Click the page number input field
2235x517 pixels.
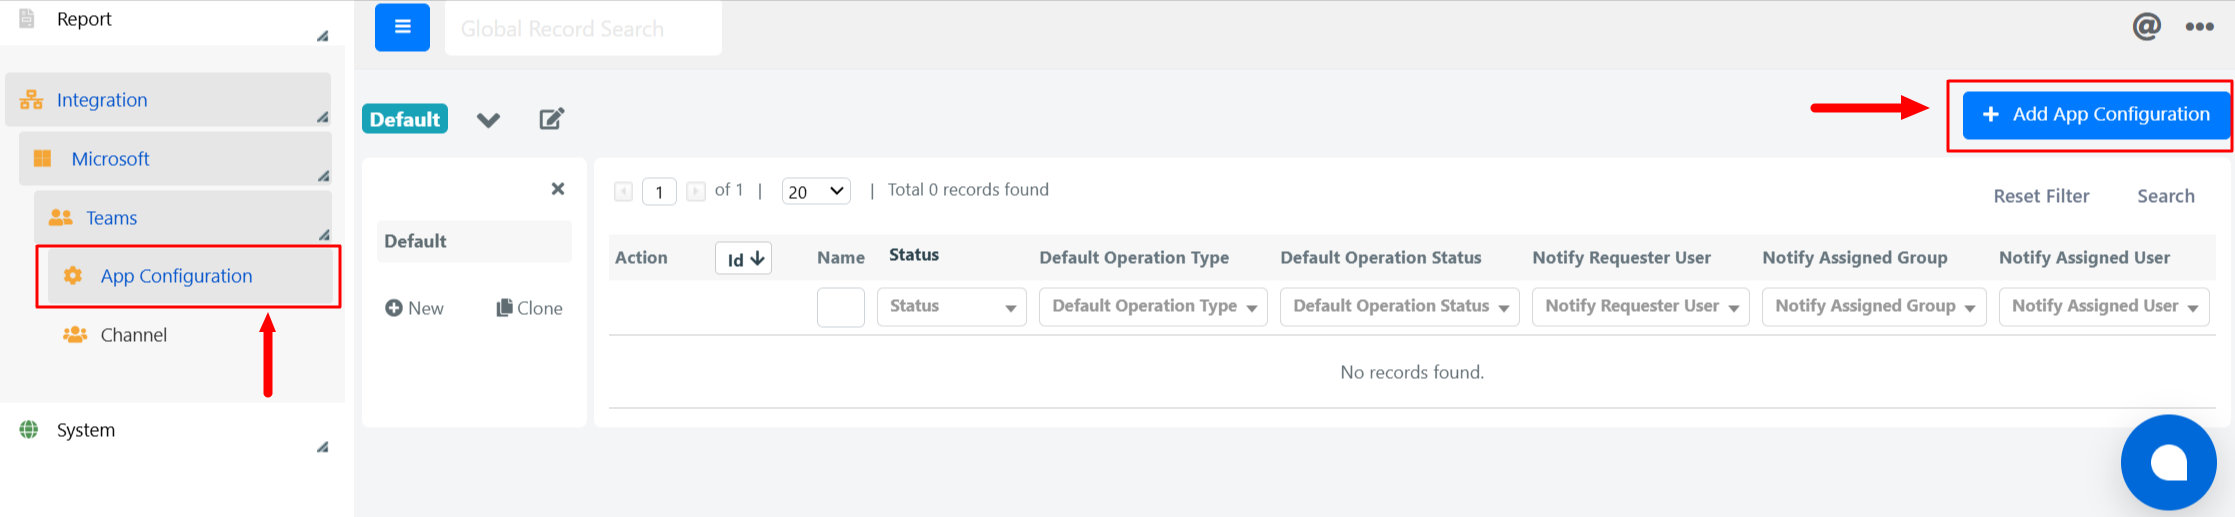coord(659,191)
